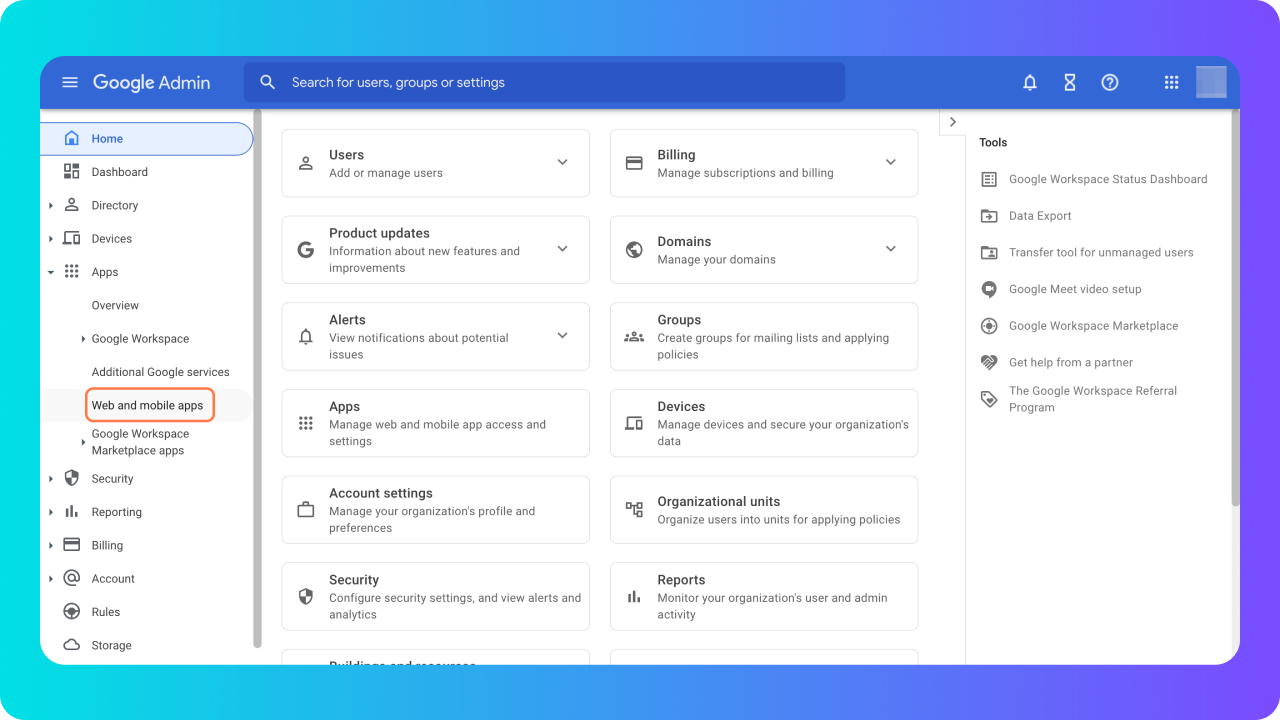Open the Google apps grid launcher
1280x720 pixels.
pos(1172,83)
